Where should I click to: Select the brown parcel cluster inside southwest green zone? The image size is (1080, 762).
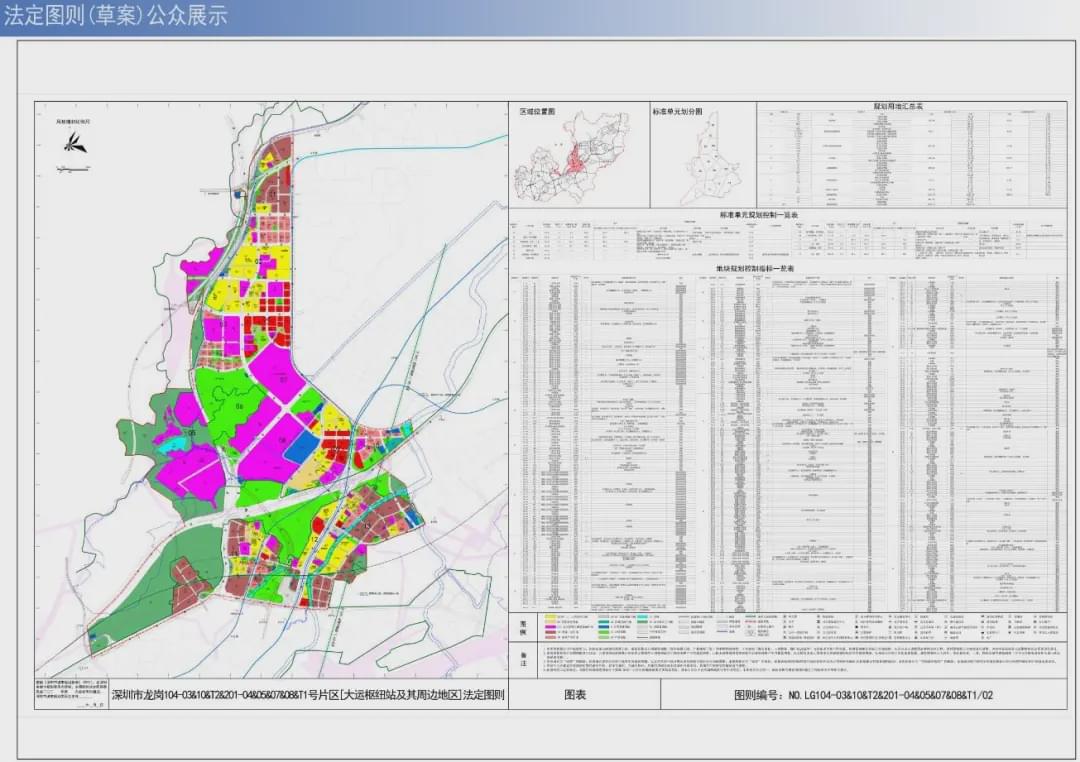[x=190, y=585]
